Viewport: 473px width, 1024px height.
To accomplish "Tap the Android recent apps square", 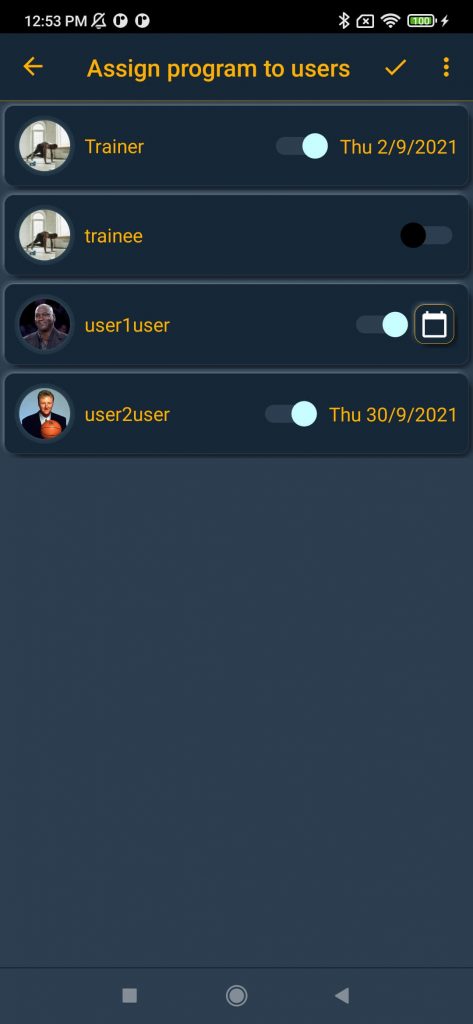I will point(129,995).
